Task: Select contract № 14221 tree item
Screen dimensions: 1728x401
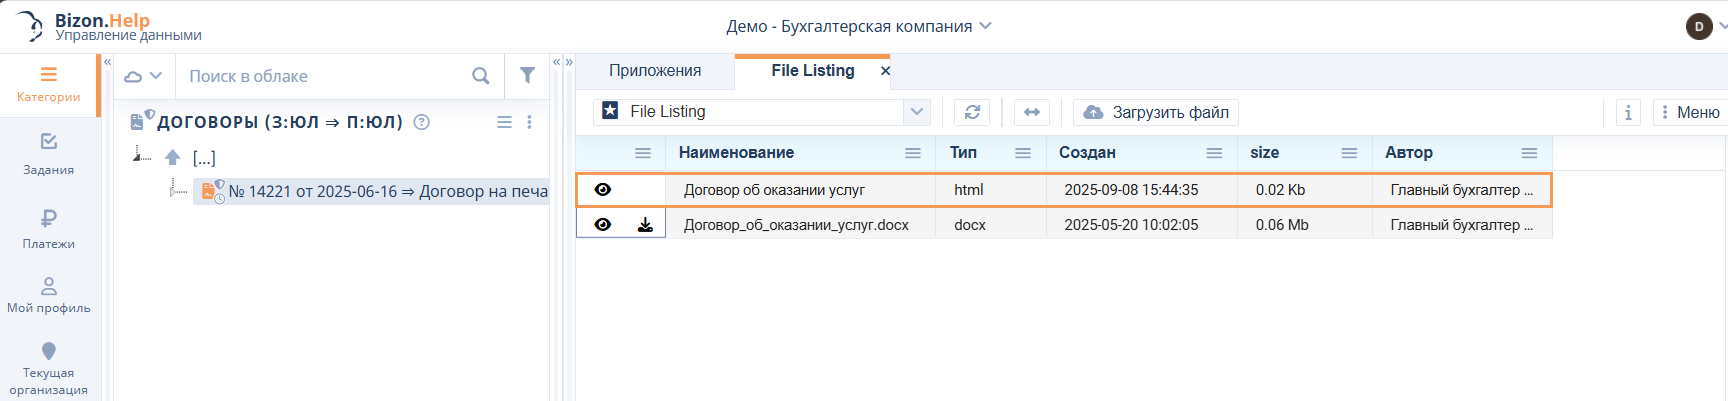Action: click(x=387, y=191)
